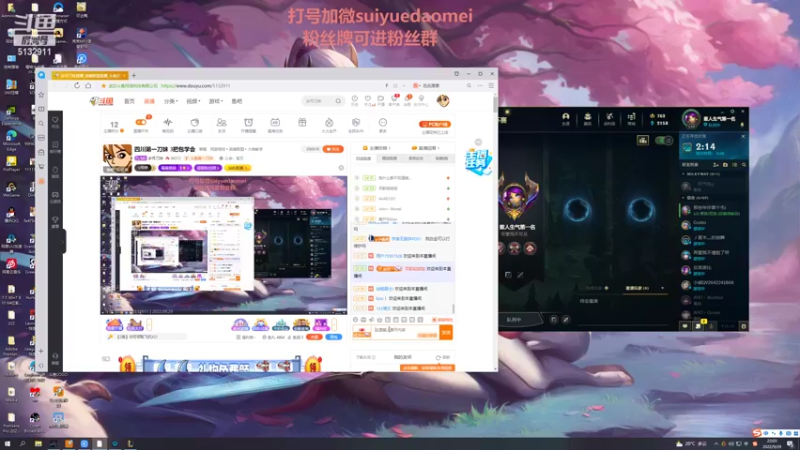Click the search magnifier in Douyu header
The height and width of the screenshot is (450, 800).
pos(338,101)
